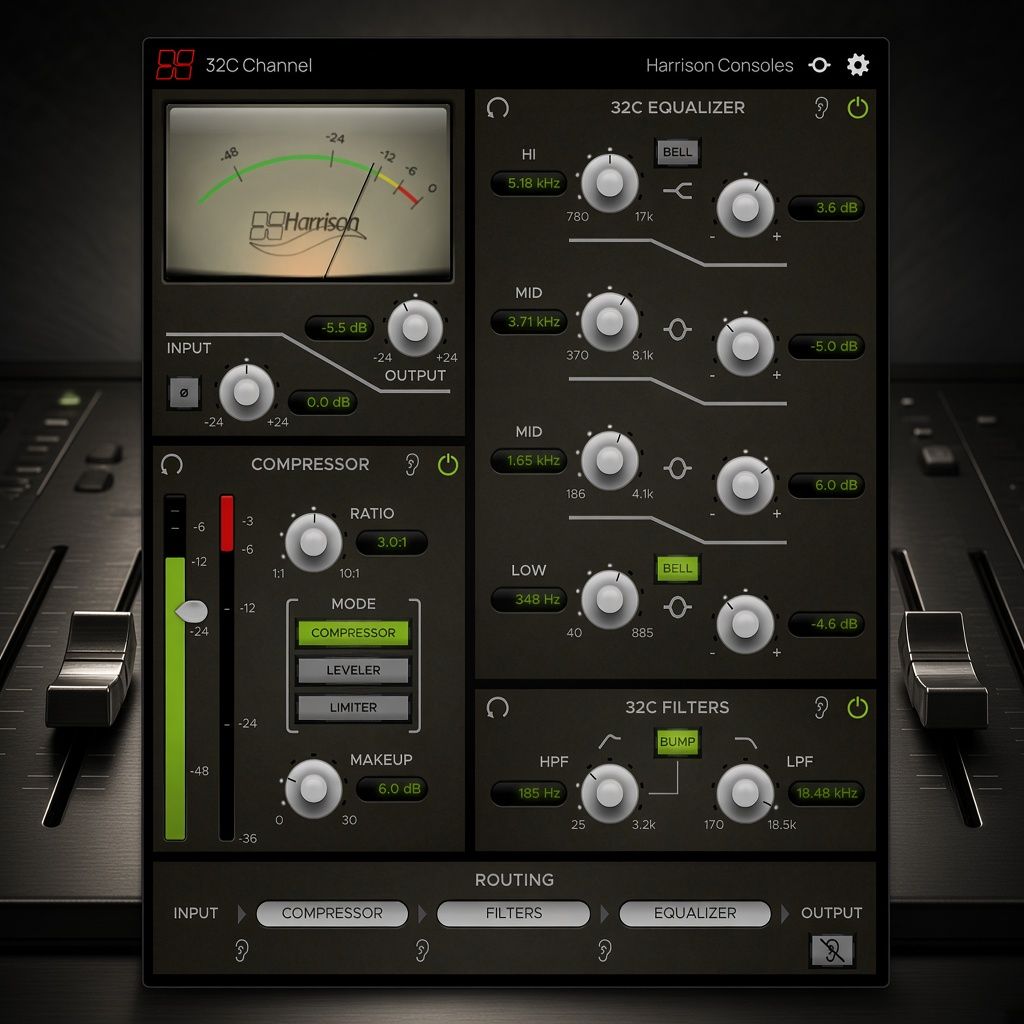Click the Harrison VU meter display
This screenshot has height=1024, width=1024.
click(x=308, y=193)
